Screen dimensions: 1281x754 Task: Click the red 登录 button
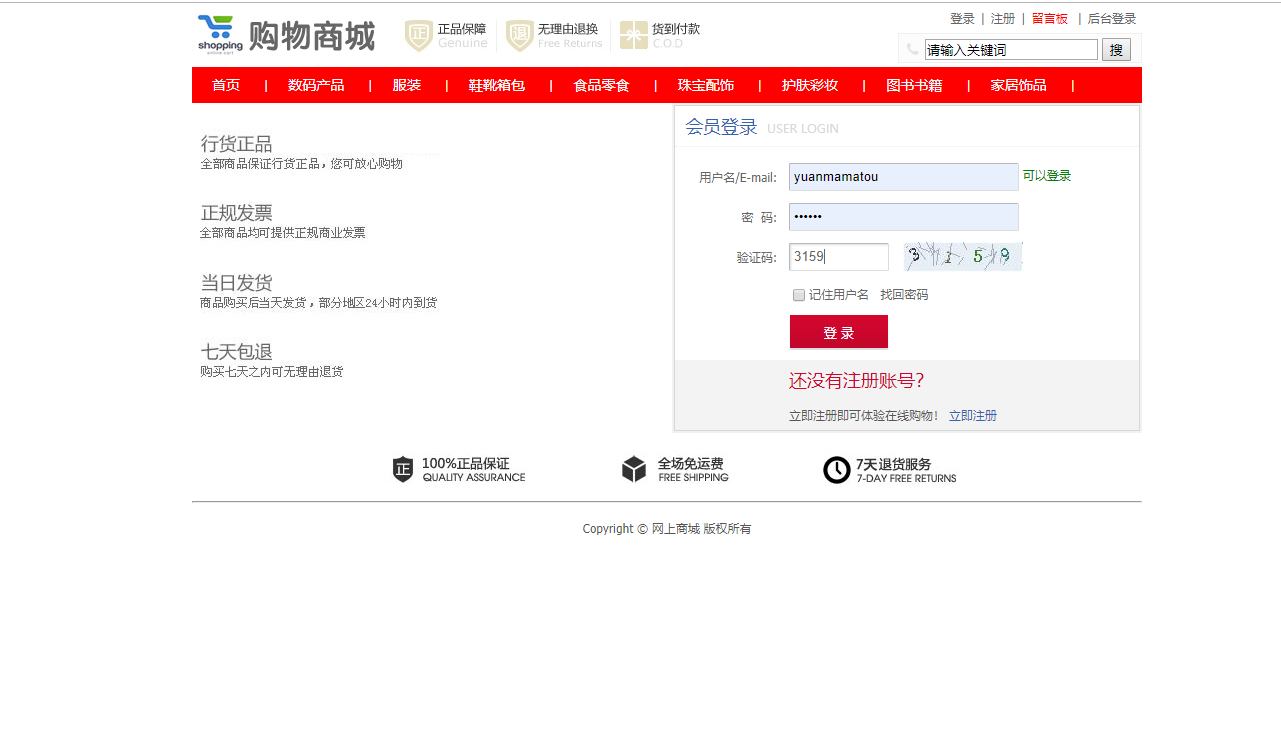pos(838,331)
